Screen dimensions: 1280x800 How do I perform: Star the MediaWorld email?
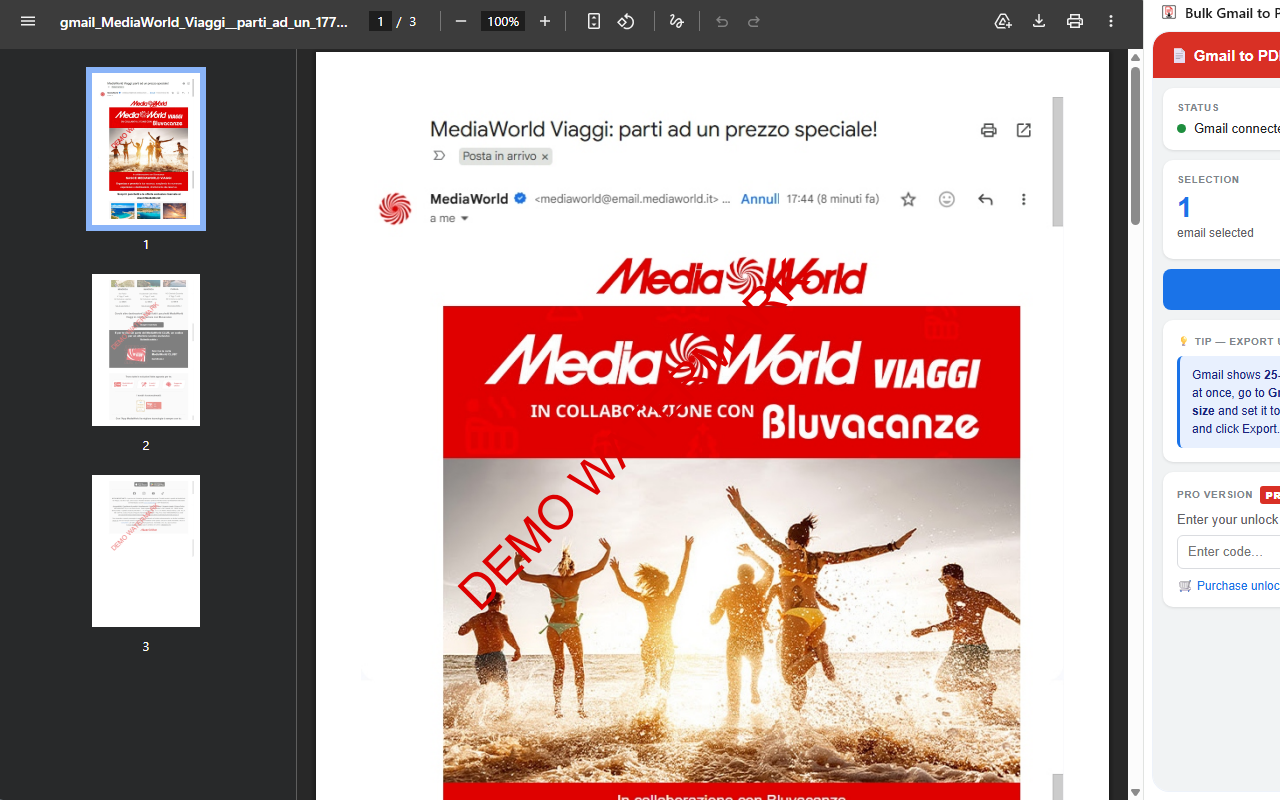[x=908, y=200]
